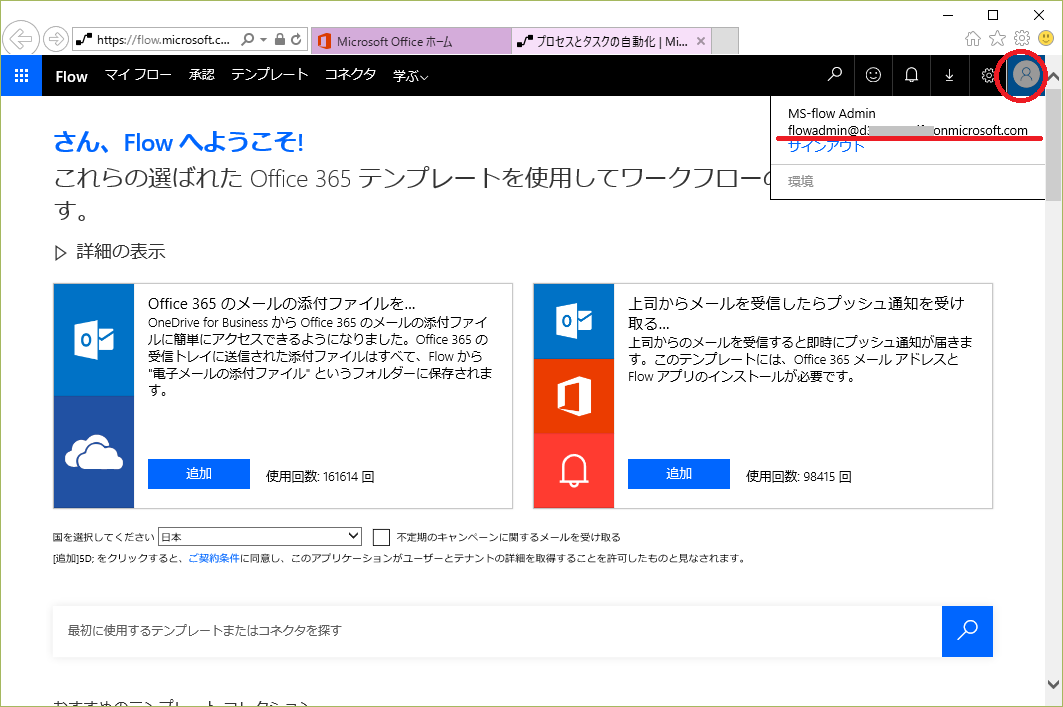
Task: Click the download arrow icon in header
Action: click(x=949, y=75)
